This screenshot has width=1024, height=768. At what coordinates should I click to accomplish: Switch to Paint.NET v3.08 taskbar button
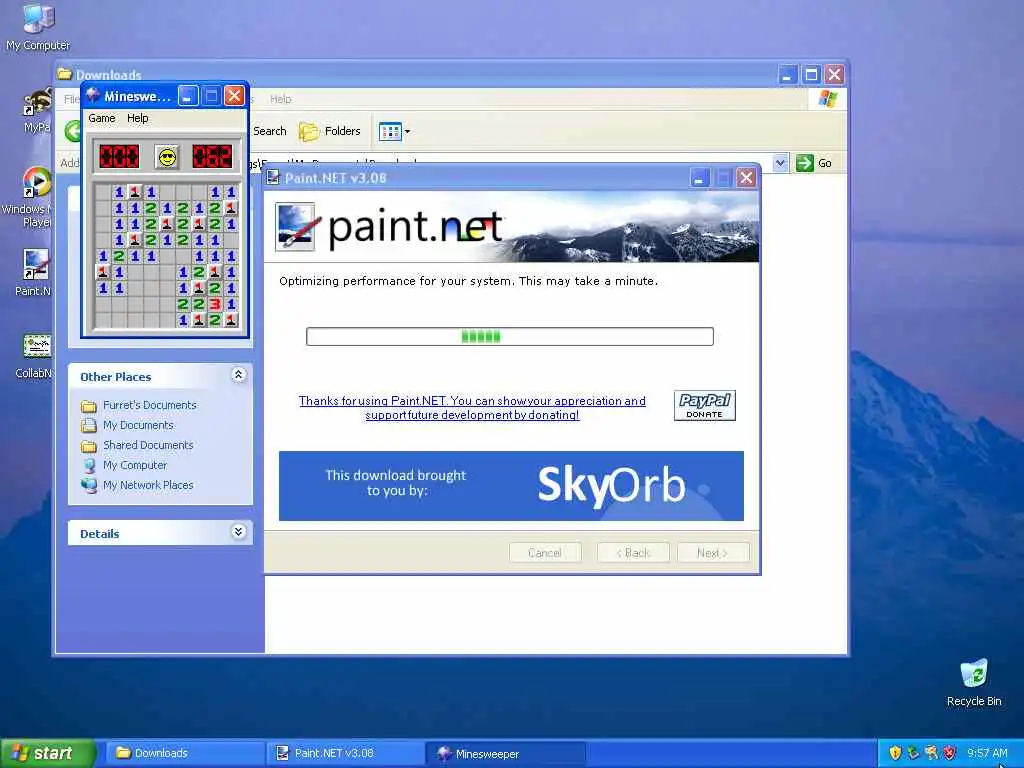pyautogui.click(x=345, y=754)
